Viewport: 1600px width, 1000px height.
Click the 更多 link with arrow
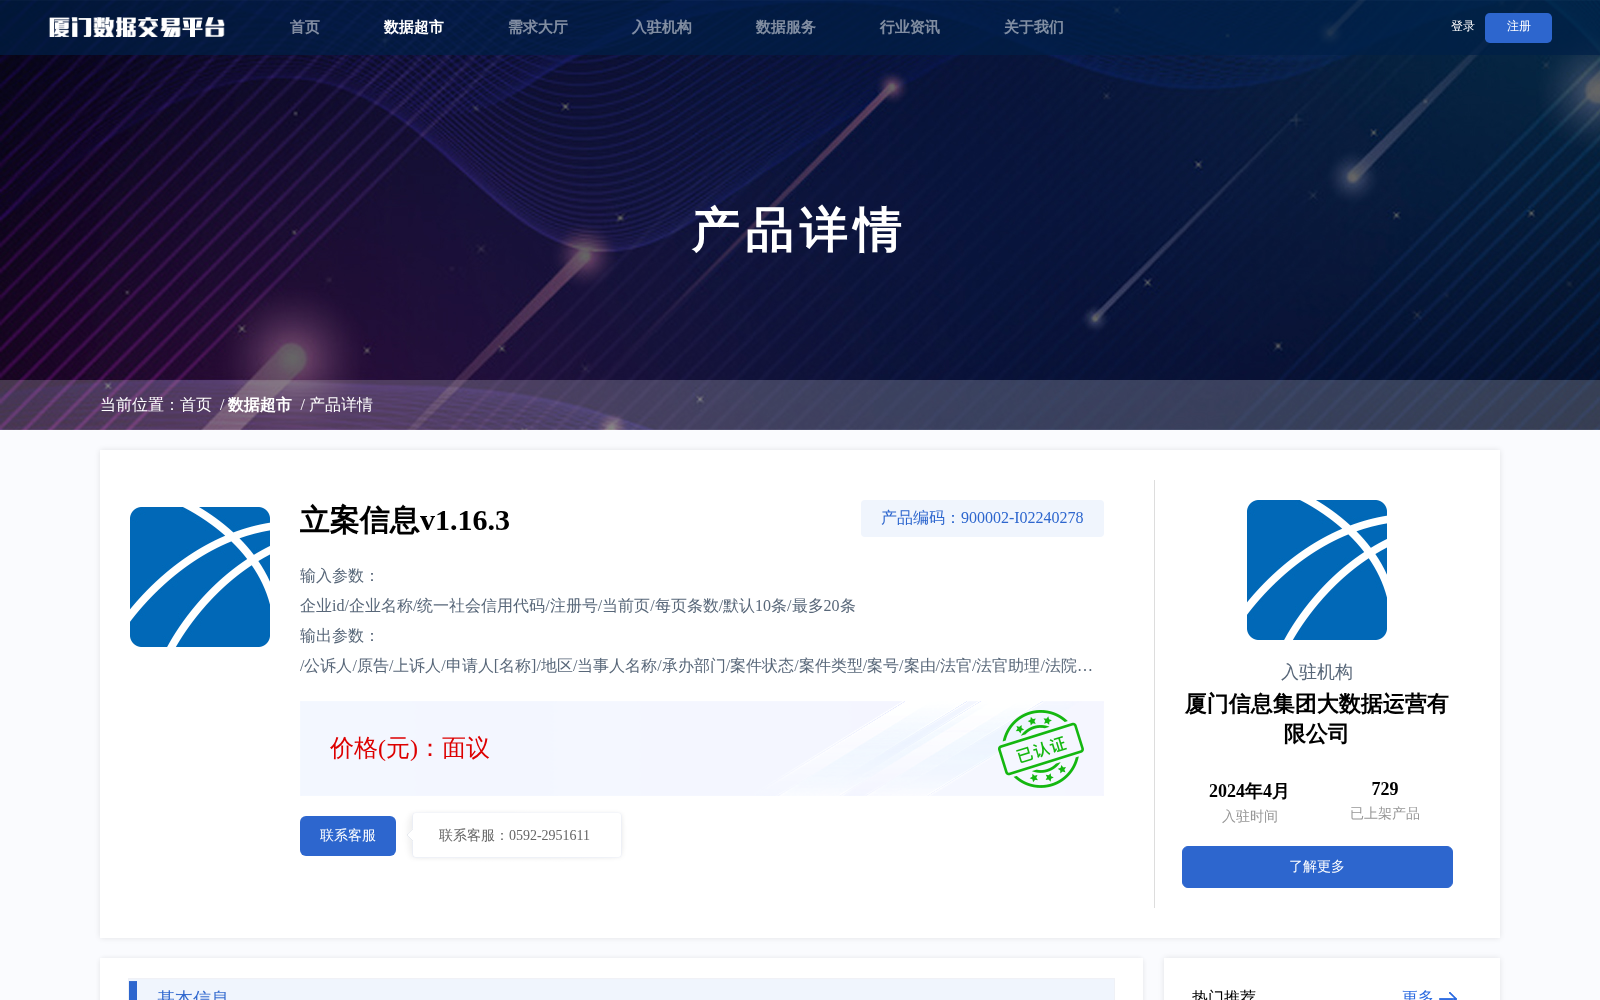[x=1430, y=995]
